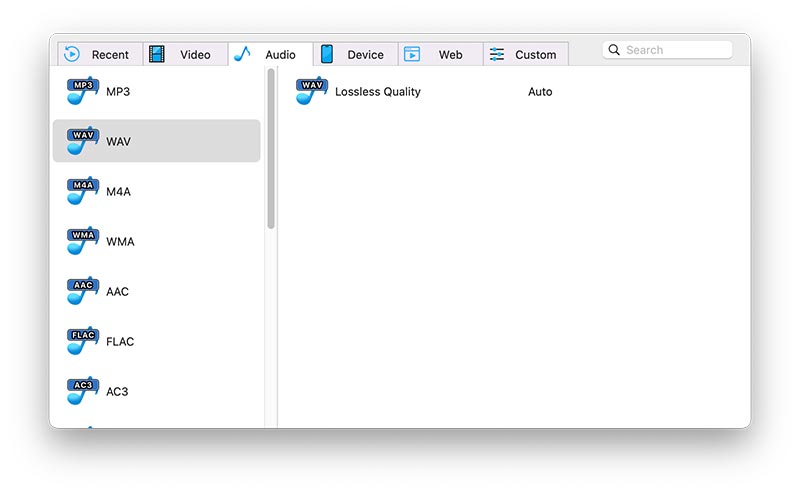Click the Search input field
800x493 pixels.
click(x=676, y=50)
